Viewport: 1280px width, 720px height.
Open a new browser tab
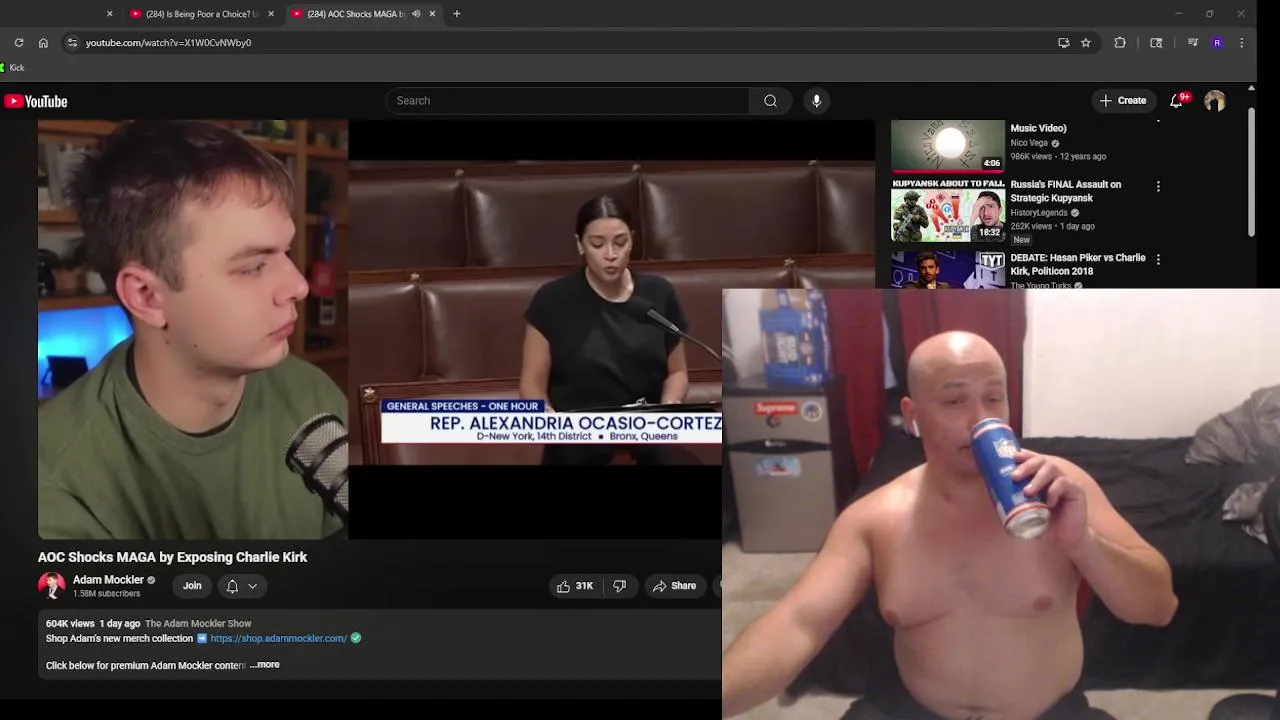pos(457,14)
